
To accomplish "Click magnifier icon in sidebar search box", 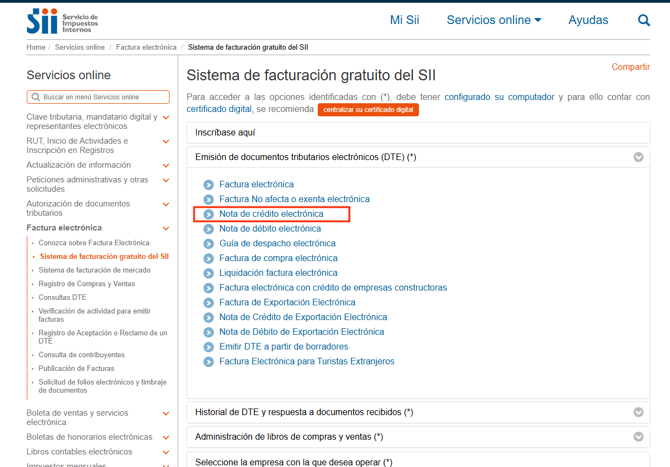I will click(36, 97).
